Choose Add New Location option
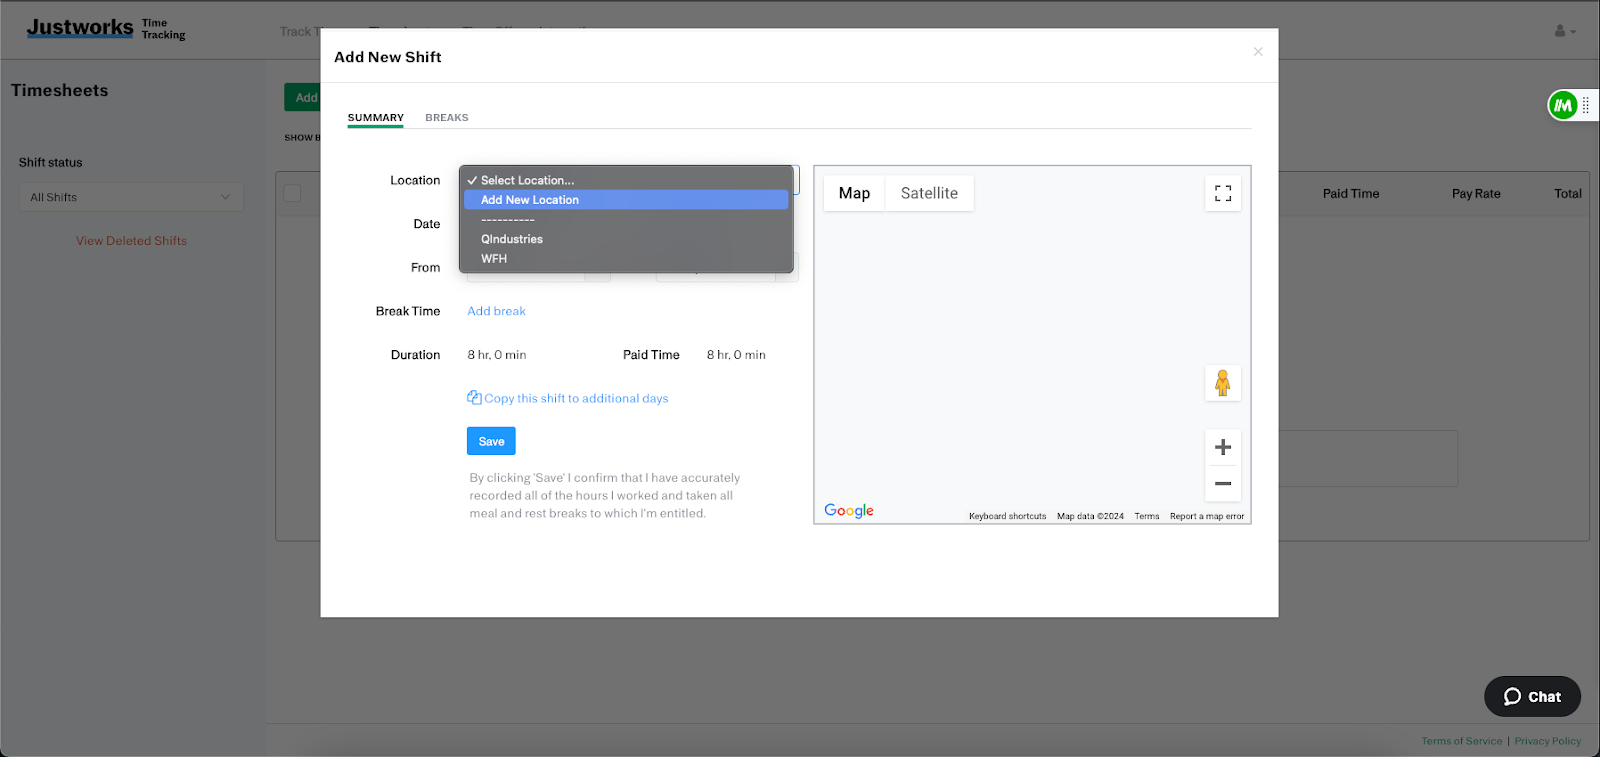The image size is (1600, 757). click(x=530, y=200)
